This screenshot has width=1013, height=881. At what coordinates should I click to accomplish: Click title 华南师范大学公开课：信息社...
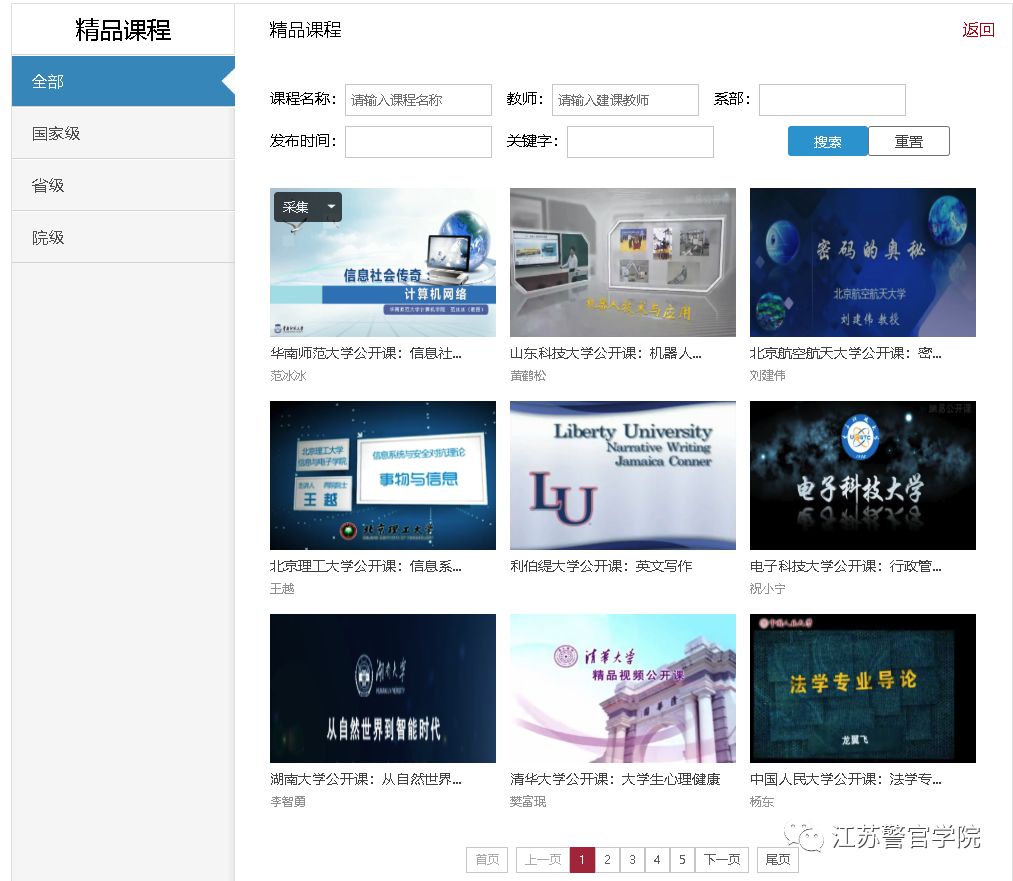coord(366,353)
